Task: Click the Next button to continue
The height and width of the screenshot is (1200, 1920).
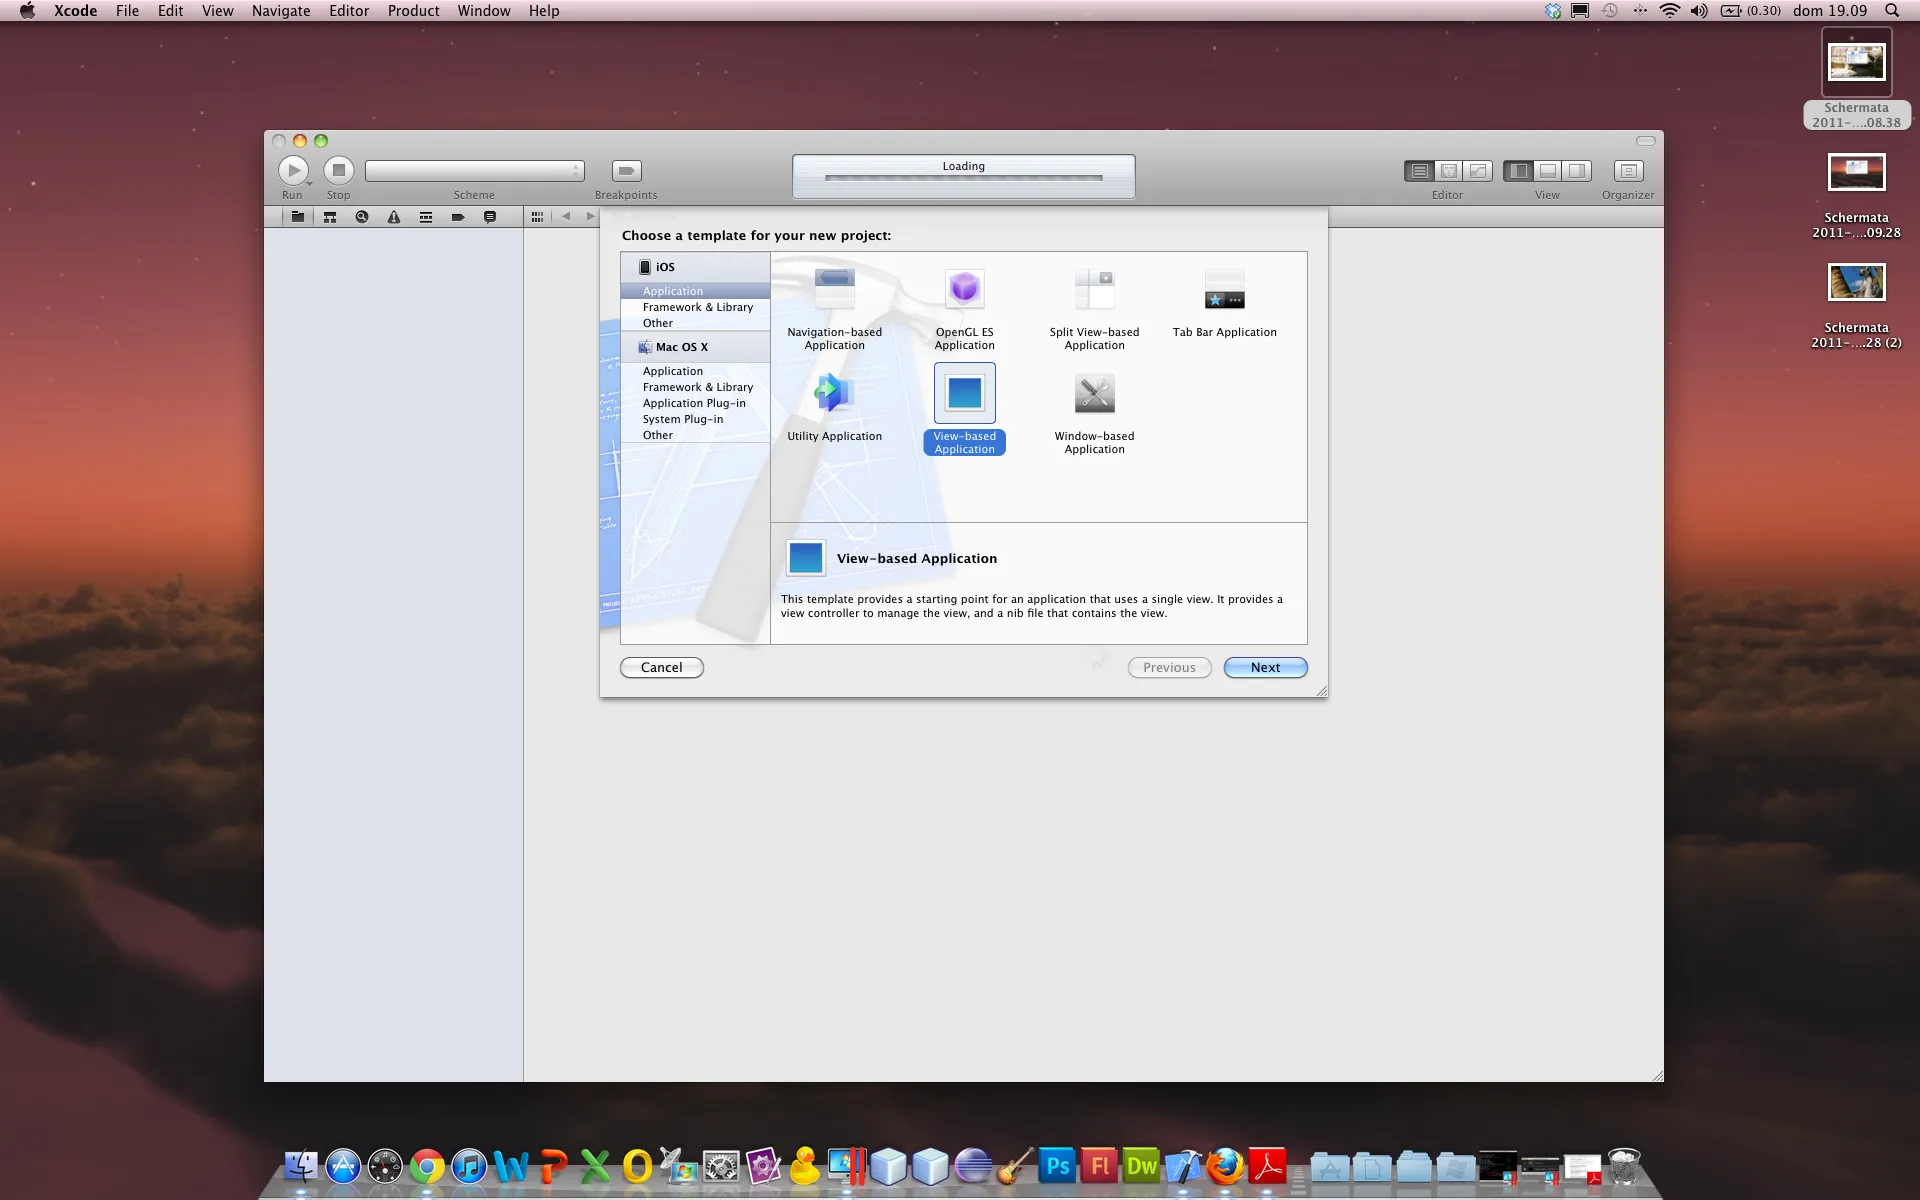Action: [1264, 667]
